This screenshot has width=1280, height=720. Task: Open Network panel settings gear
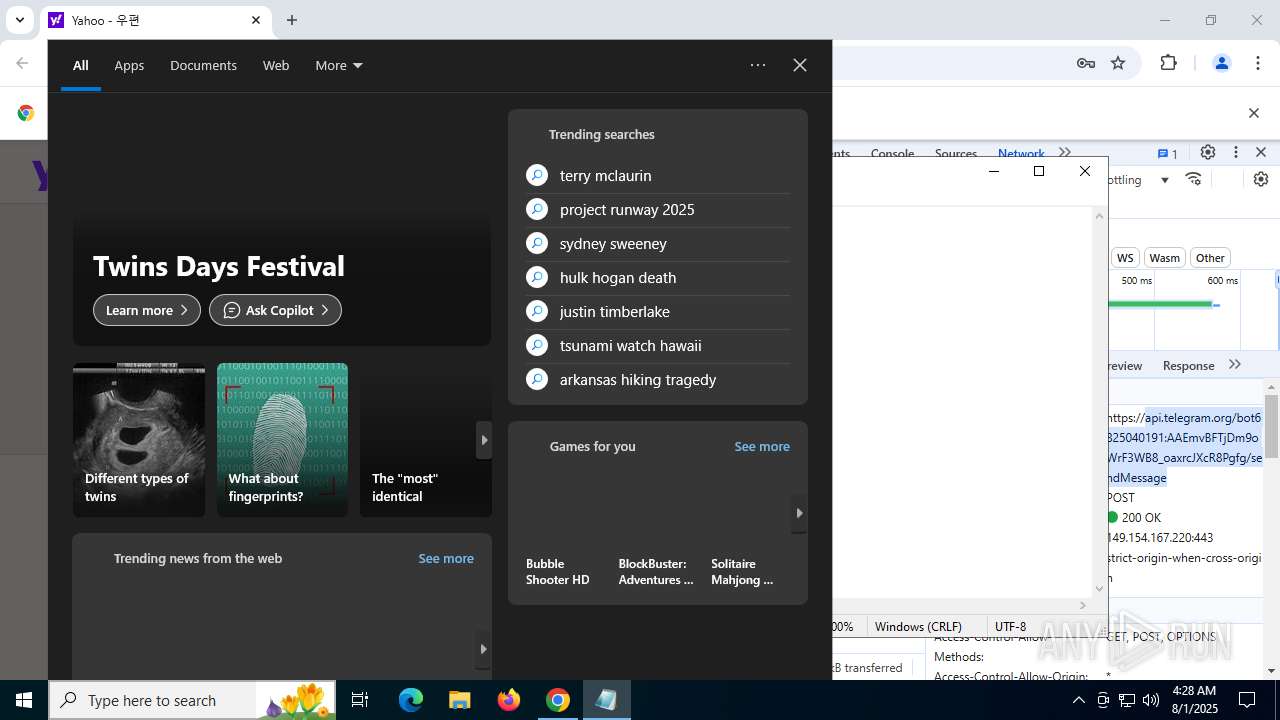(1261, 179)
